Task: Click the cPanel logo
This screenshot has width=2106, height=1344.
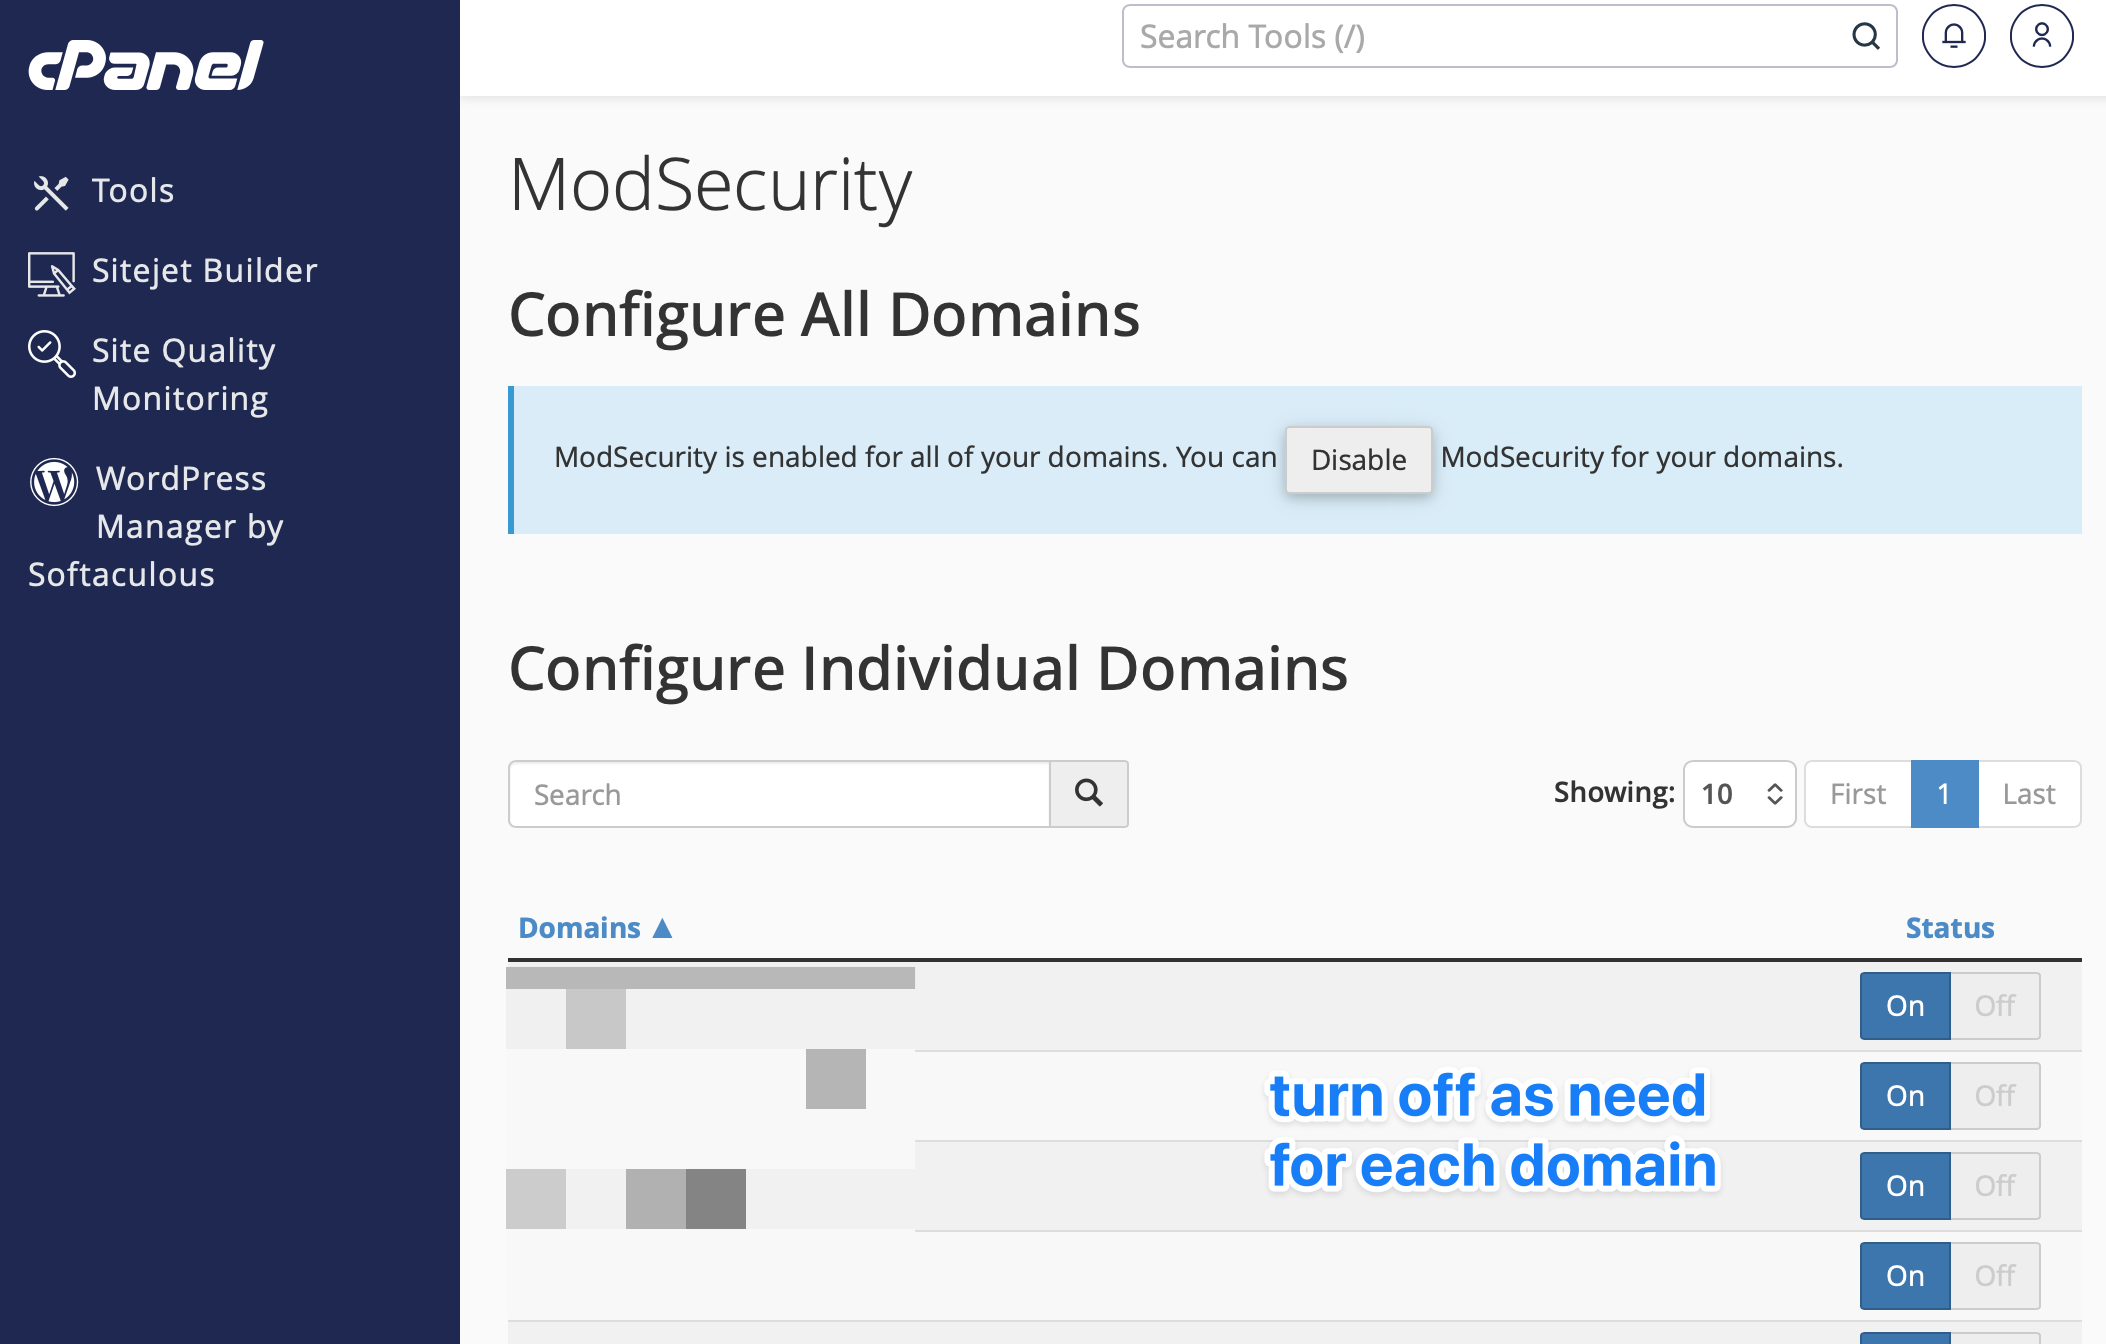Action: coord(146,66)
